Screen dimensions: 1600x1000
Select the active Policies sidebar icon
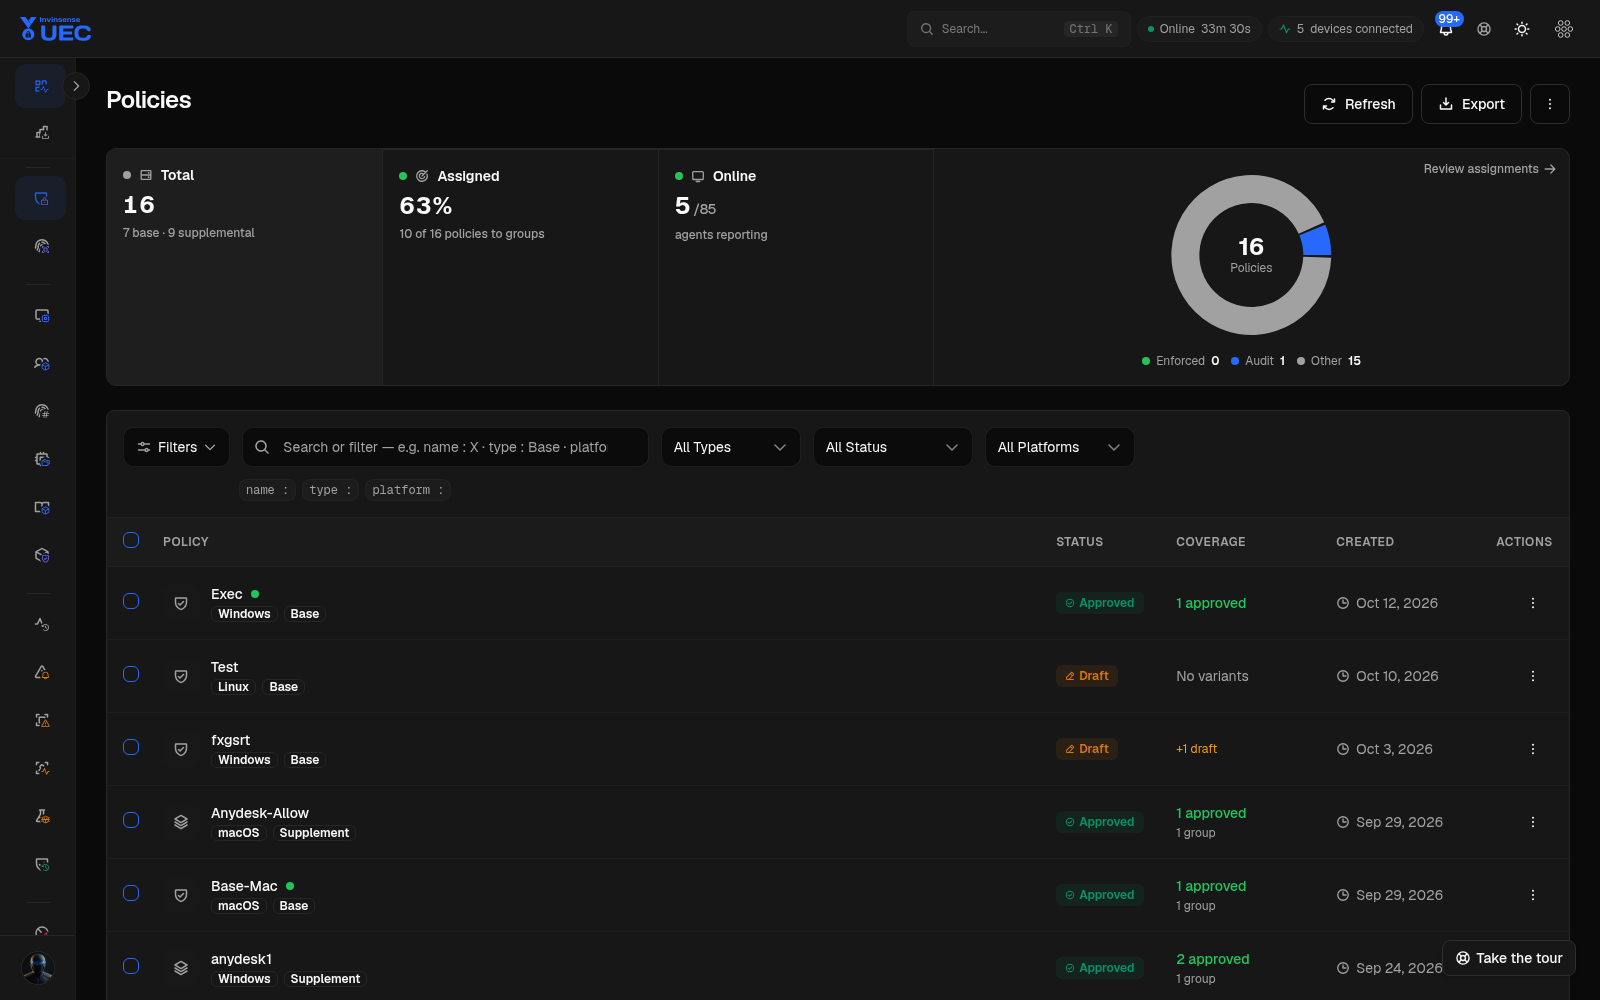click(x=41, y=198)
